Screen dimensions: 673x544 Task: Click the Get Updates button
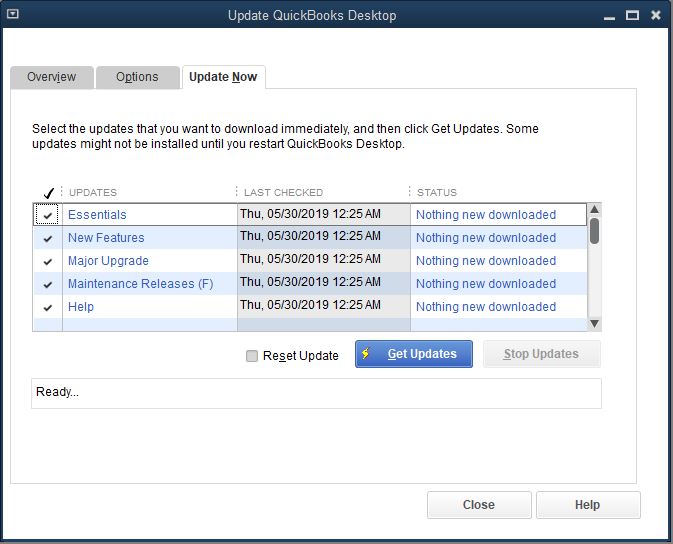(414, 354)
